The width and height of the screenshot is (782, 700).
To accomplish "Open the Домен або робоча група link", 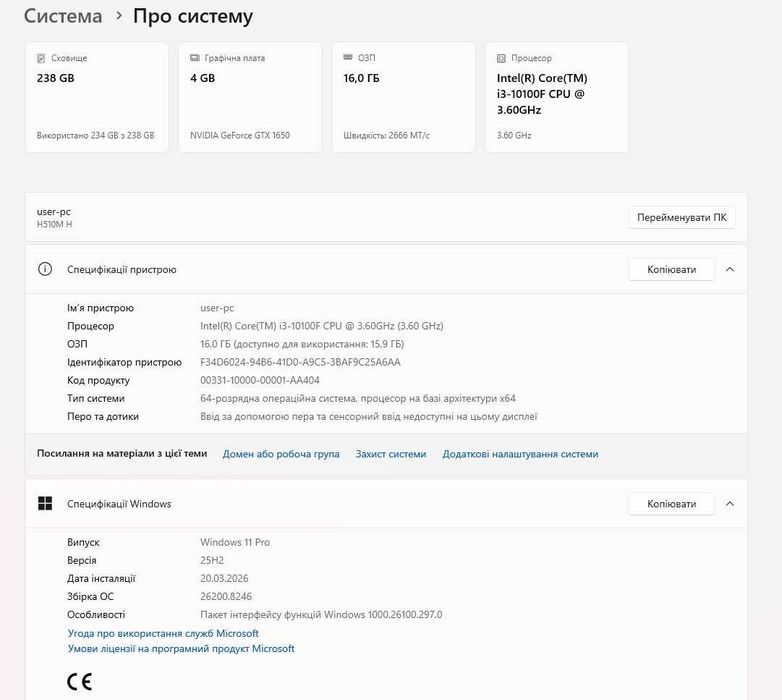I will (x=281, y=454).
